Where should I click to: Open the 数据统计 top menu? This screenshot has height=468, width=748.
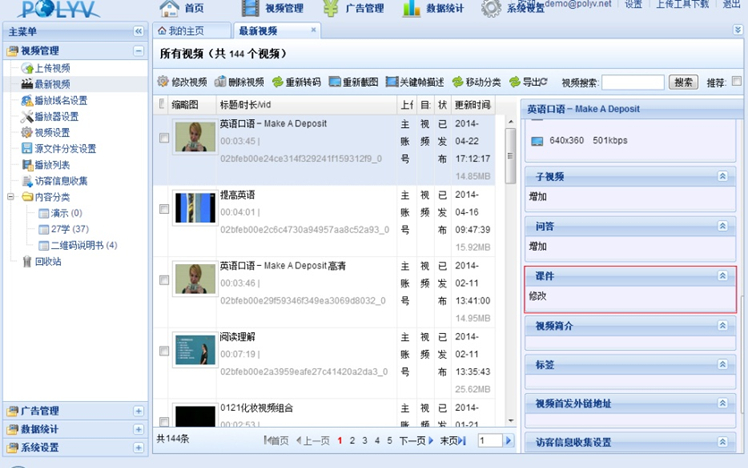tap(438, 9)
